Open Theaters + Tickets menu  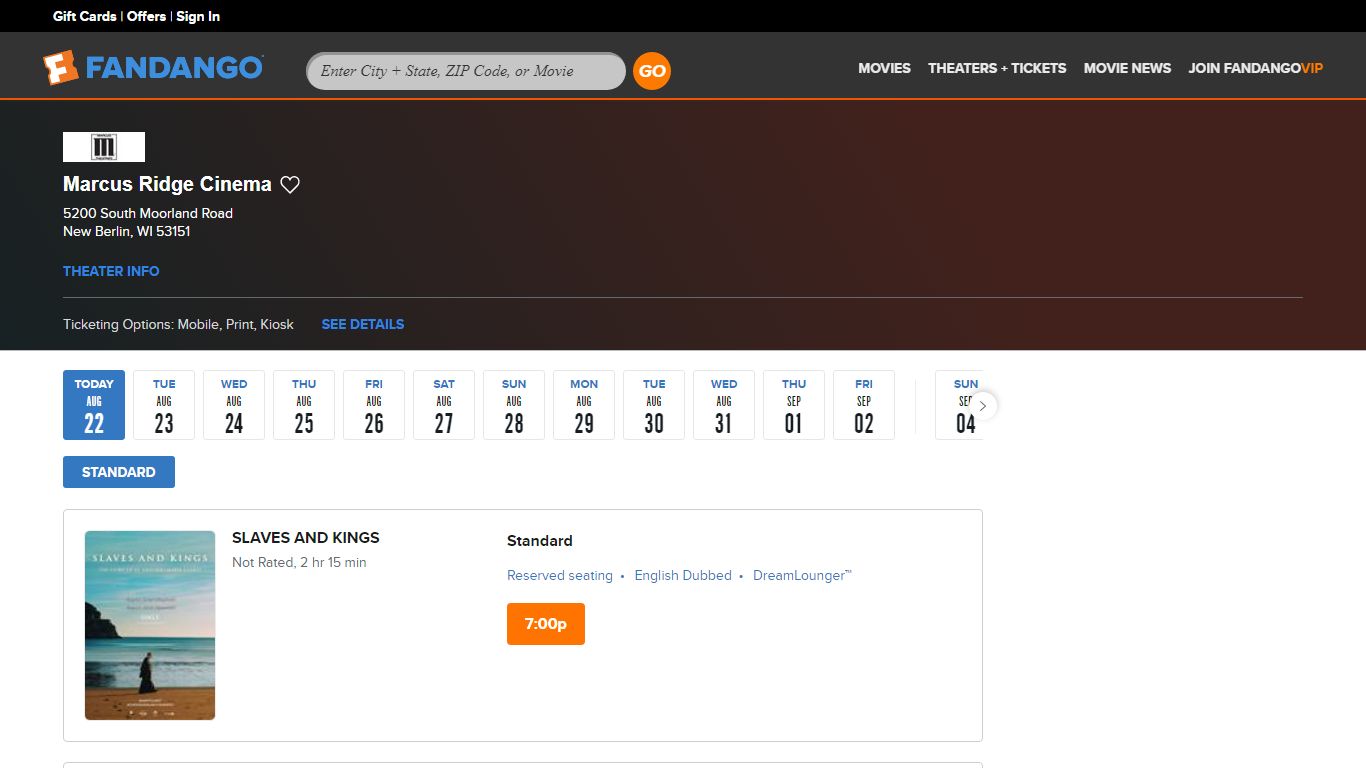point(997,68)
